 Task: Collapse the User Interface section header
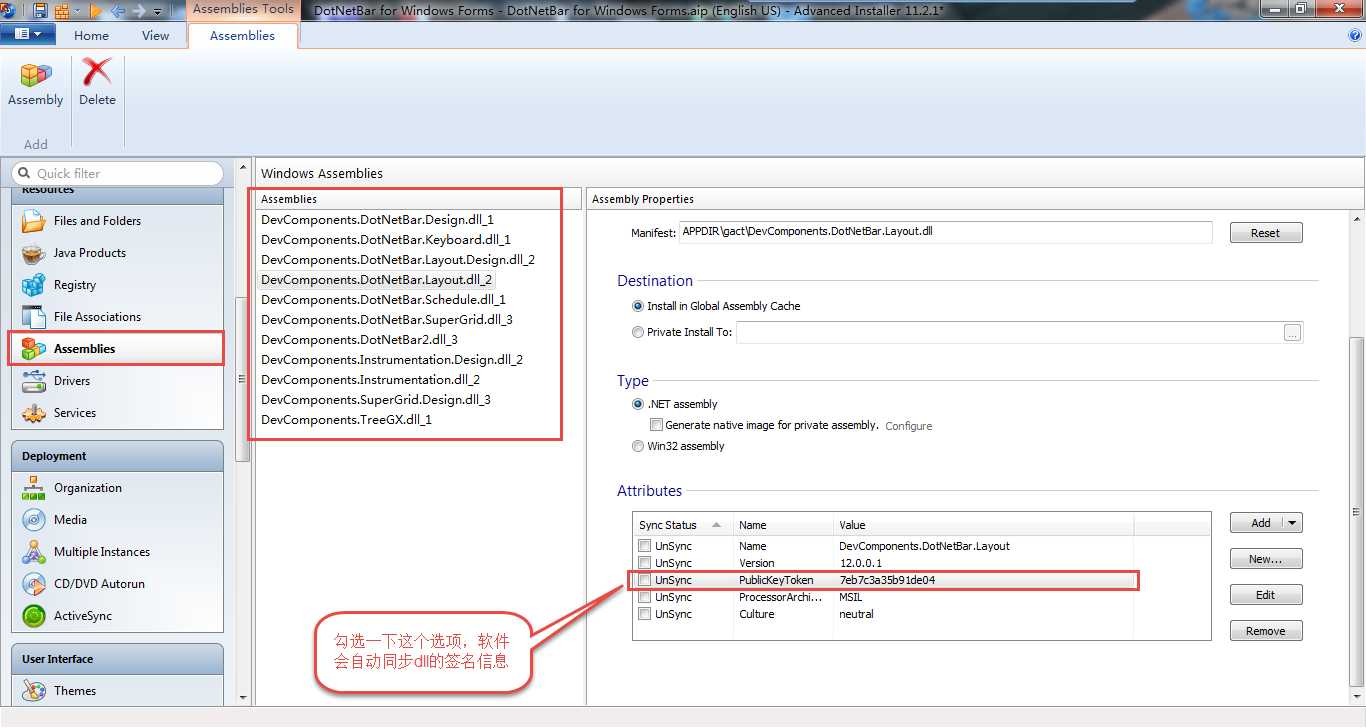(x=117, y=659)
